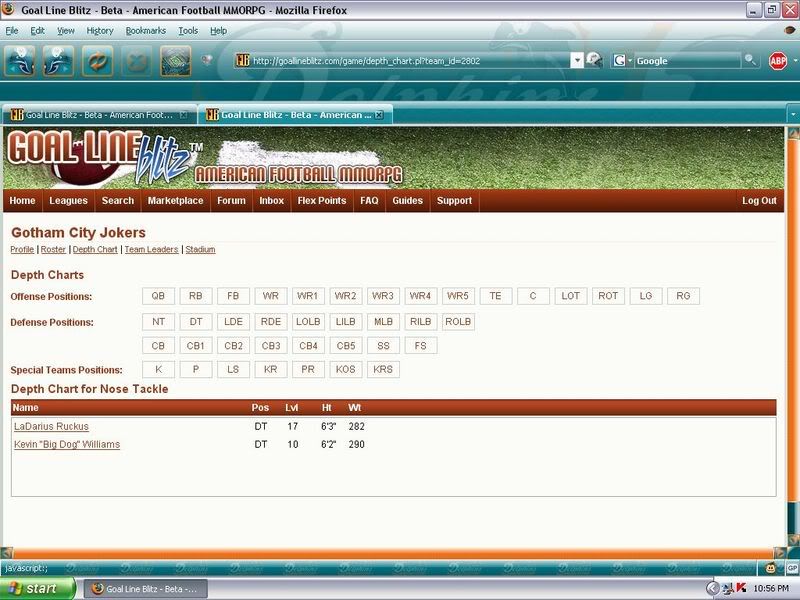This screenshot has width=800, height=600.
Task: Open LaDarius Ruckus player link
Action: click(x=51, y=427)
